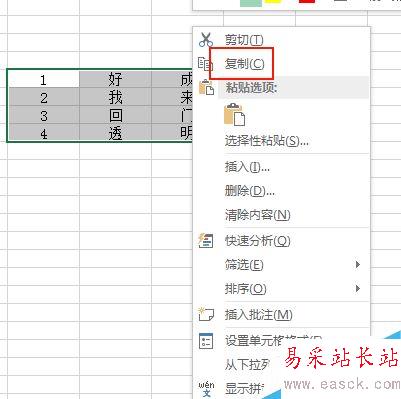Click the scissors Cut icon
The image size is (401, 399).
click(x=206, y=39)
